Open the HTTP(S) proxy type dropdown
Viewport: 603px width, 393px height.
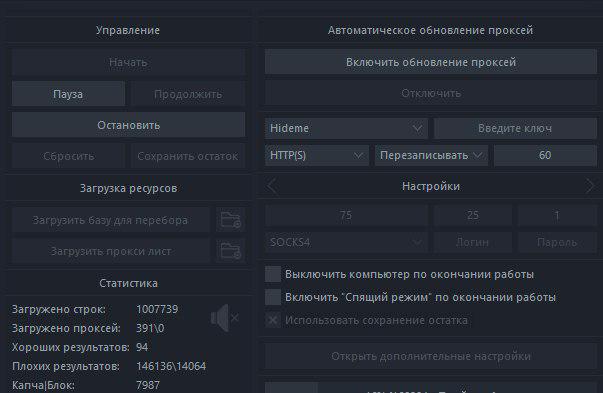[317, 155]
